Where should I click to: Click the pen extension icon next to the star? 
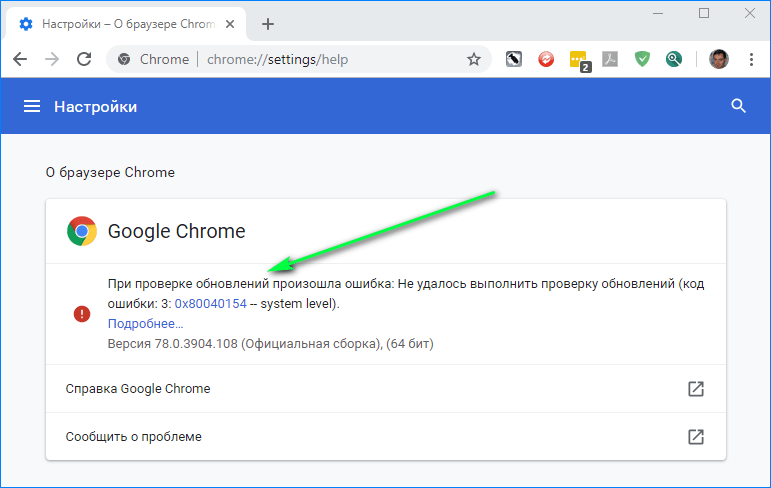(514, 59)
